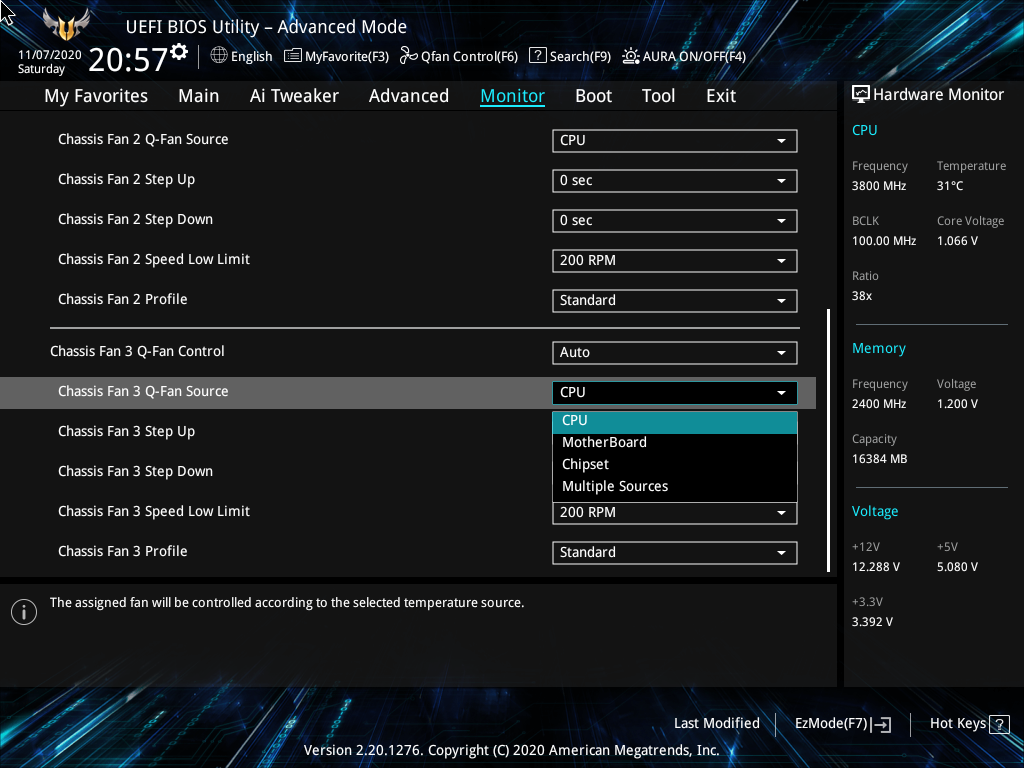The image size is (1024, 768).
Task: Select Chassis Fan 3 Q-Fan Control label
Action: [x=137, y=351]
